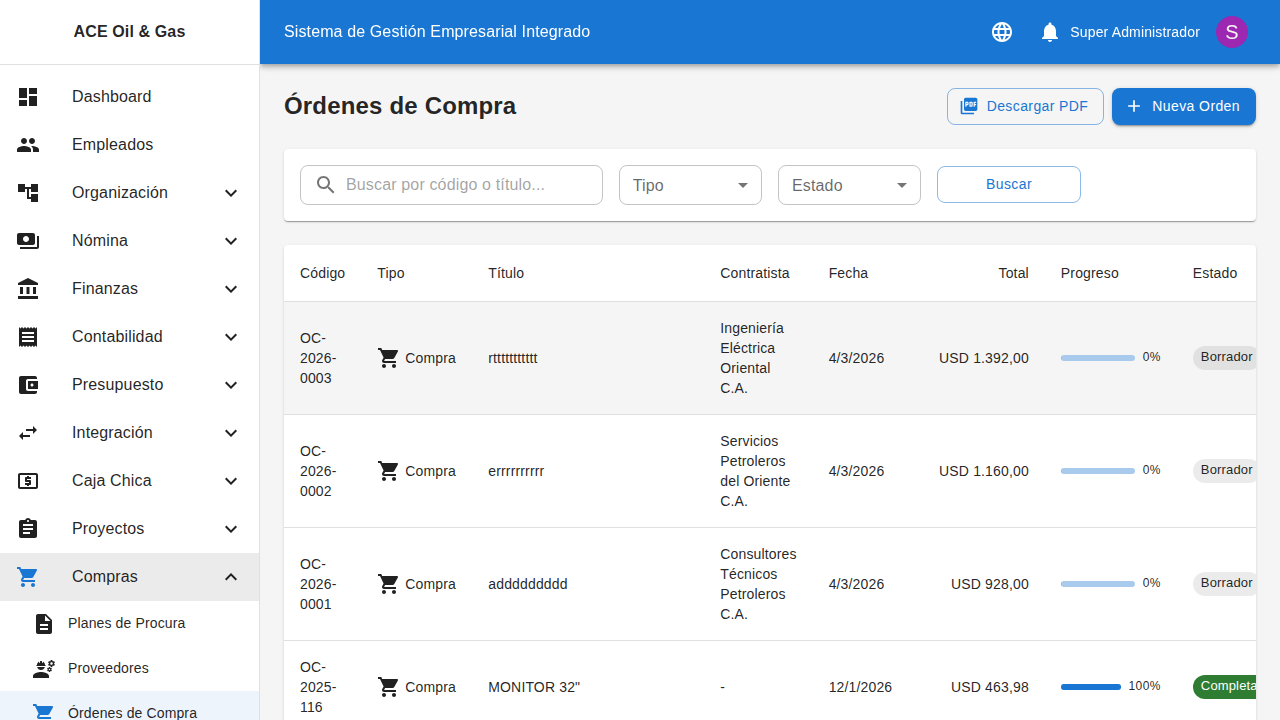Click the Nueva Orden button
Screen dimensions: 1280x720
[x=1183, y=106]
